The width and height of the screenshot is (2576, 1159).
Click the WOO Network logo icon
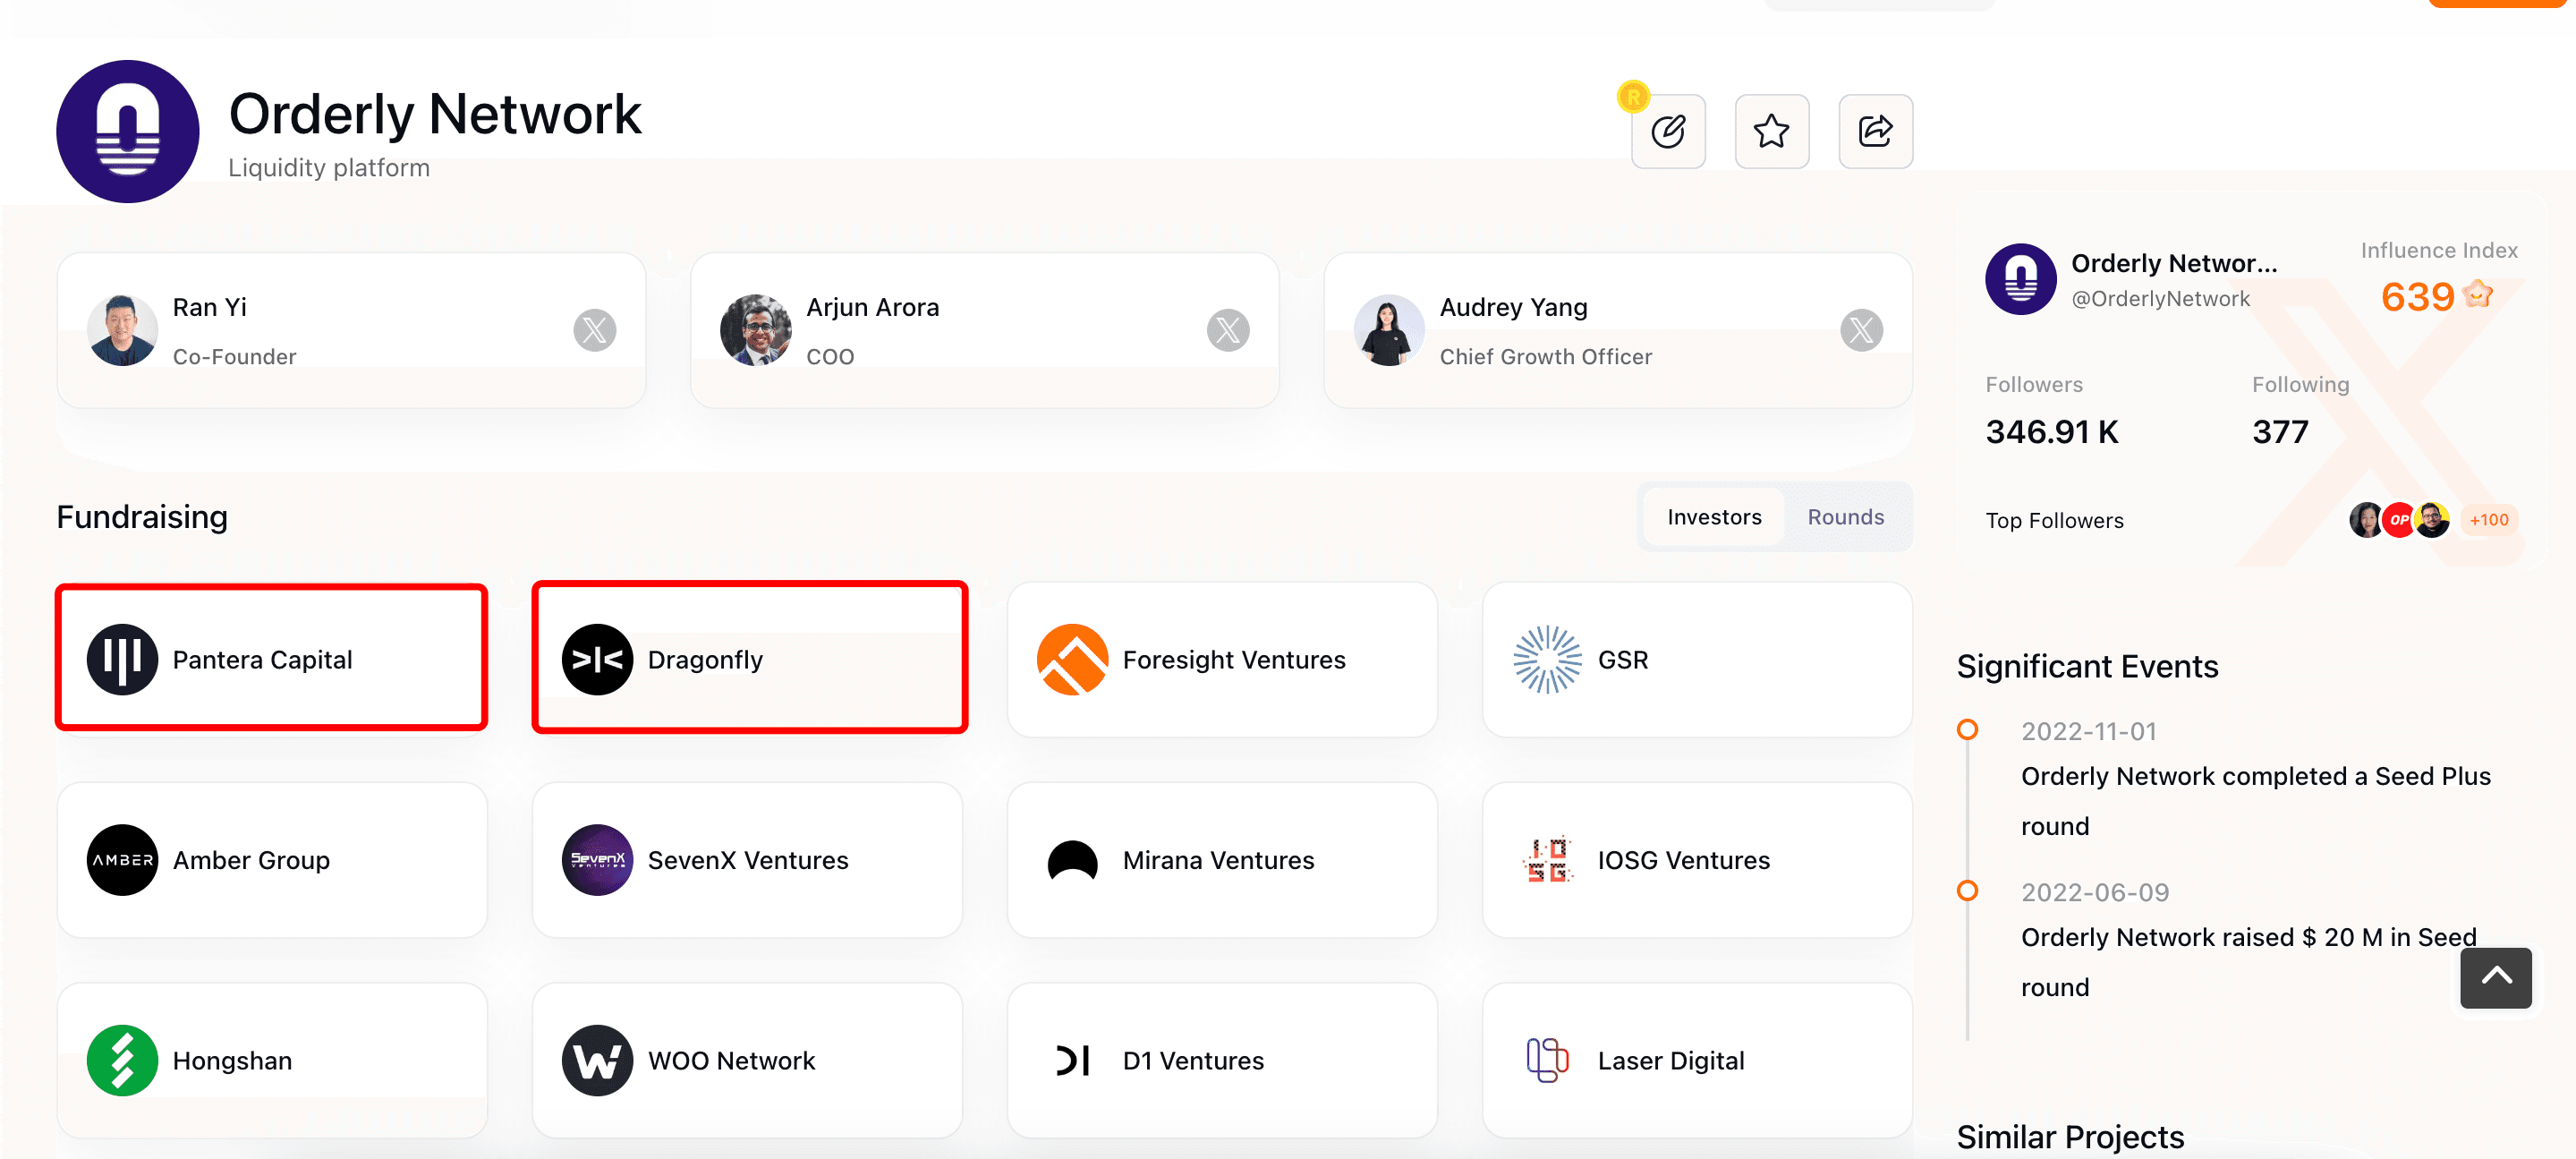click(x=597, y=1060)
